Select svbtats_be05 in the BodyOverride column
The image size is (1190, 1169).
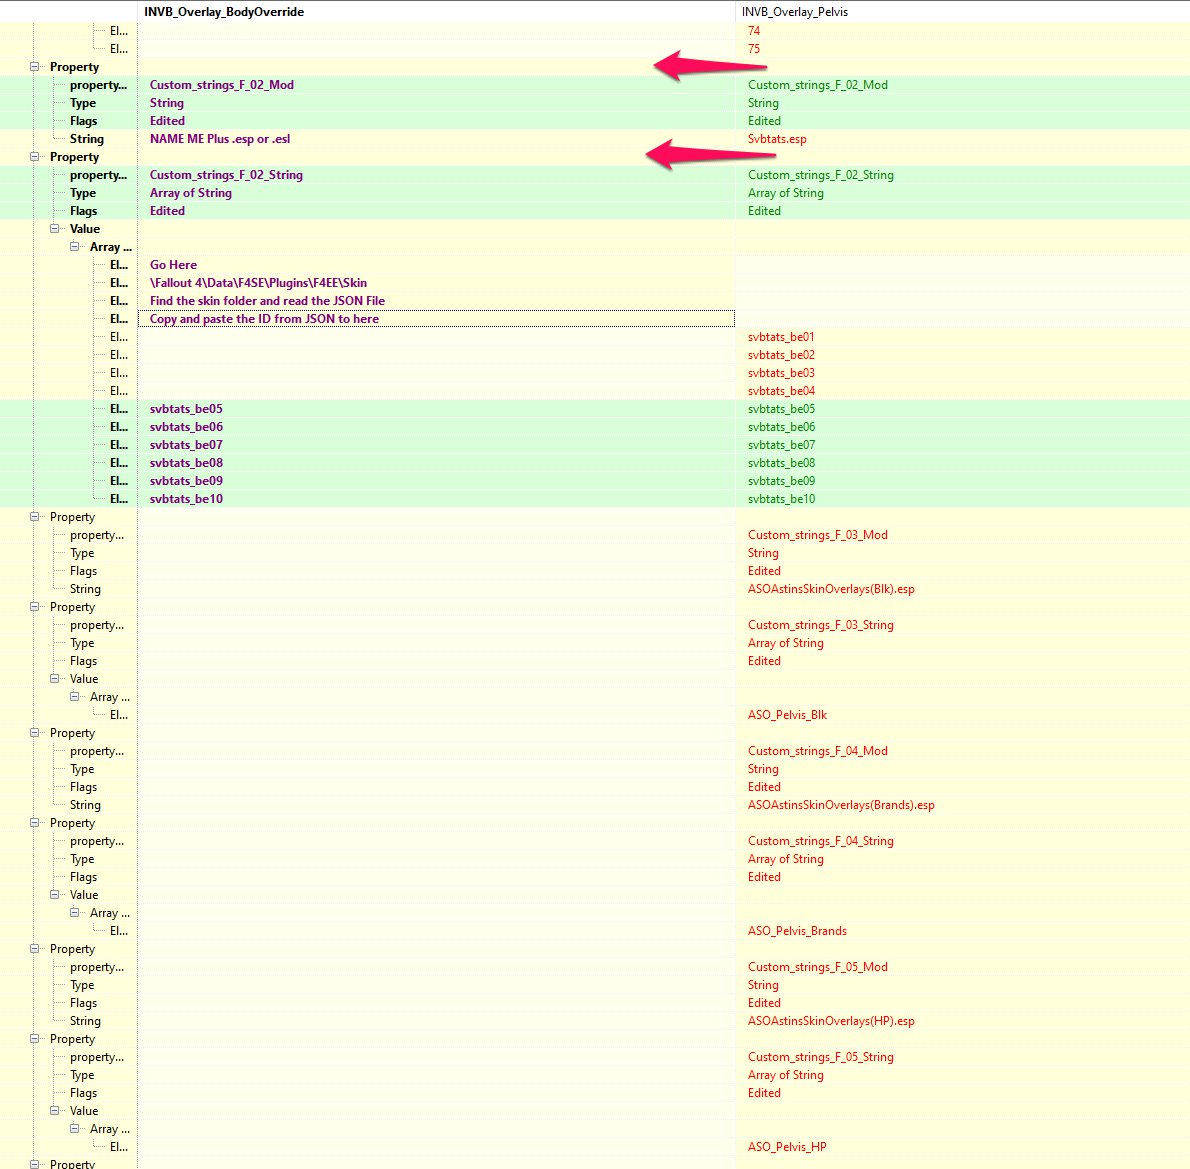pyautogui.click(x=185, y=408)
